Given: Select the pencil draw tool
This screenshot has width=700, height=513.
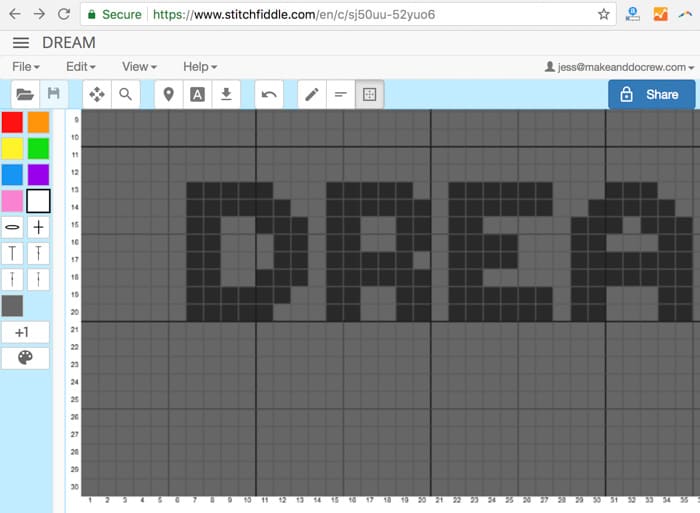Looking at the screenshot, I should 312,94.
